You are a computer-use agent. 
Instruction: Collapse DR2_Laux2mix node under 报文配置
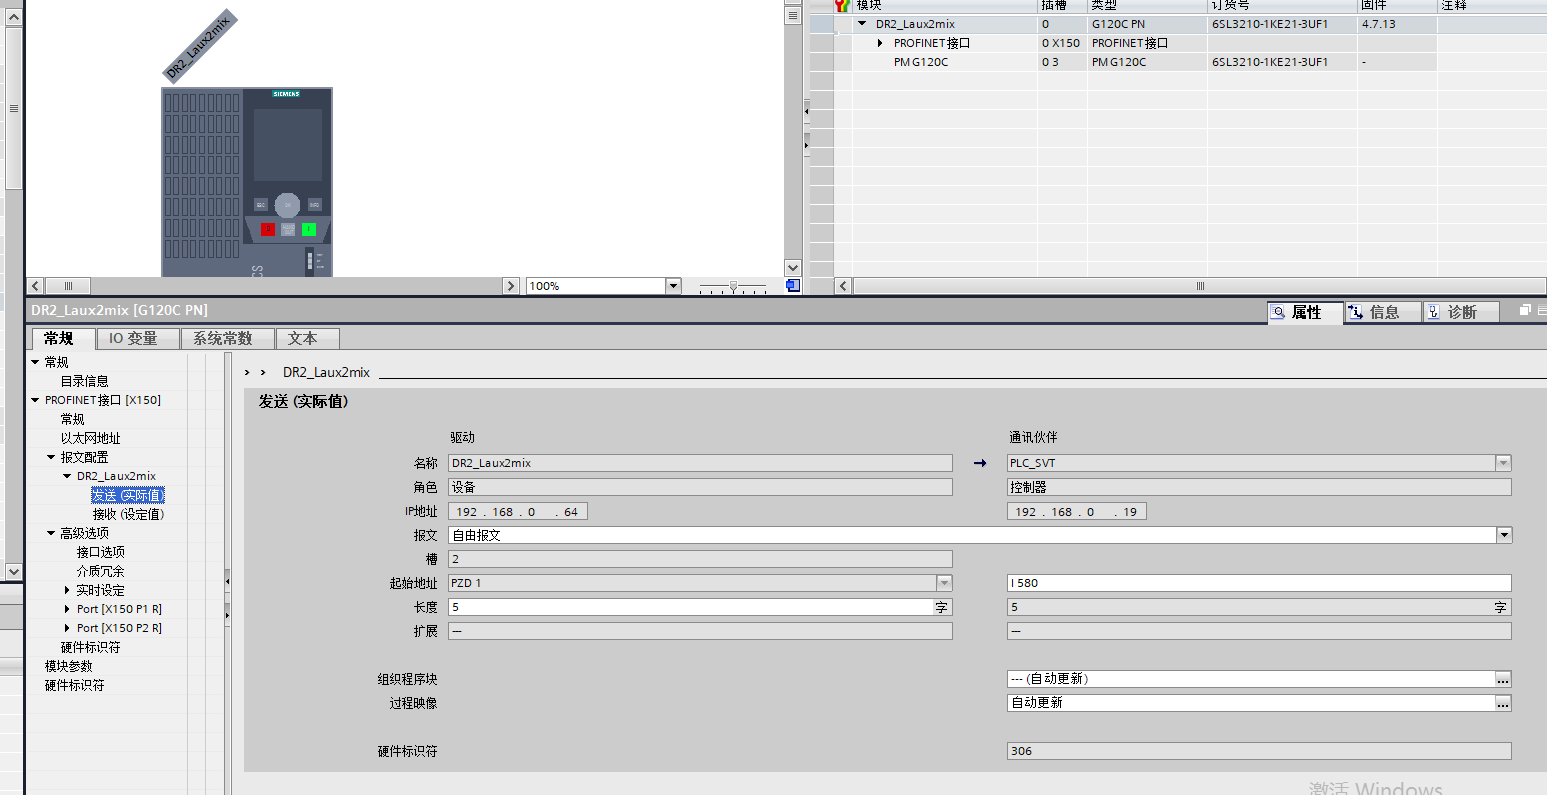[x=67, y=476]
